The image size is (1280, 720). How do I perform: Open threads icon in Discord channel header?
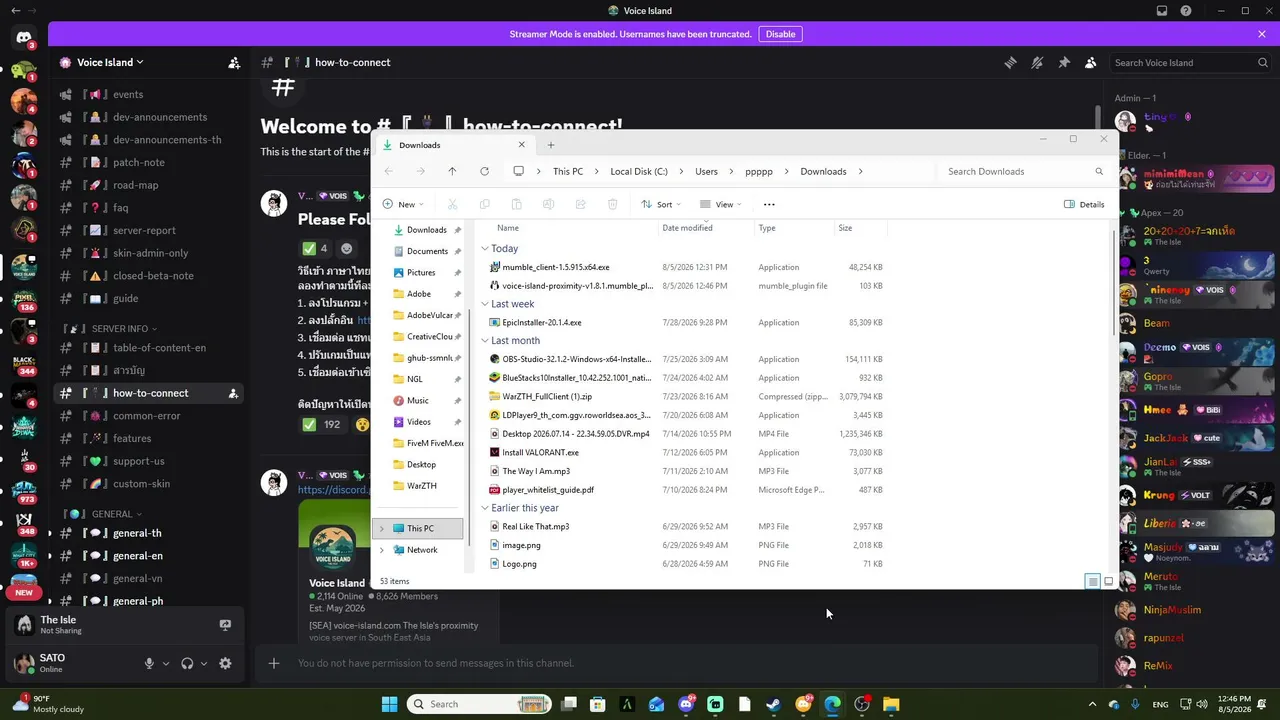[x=1010, y=62]
